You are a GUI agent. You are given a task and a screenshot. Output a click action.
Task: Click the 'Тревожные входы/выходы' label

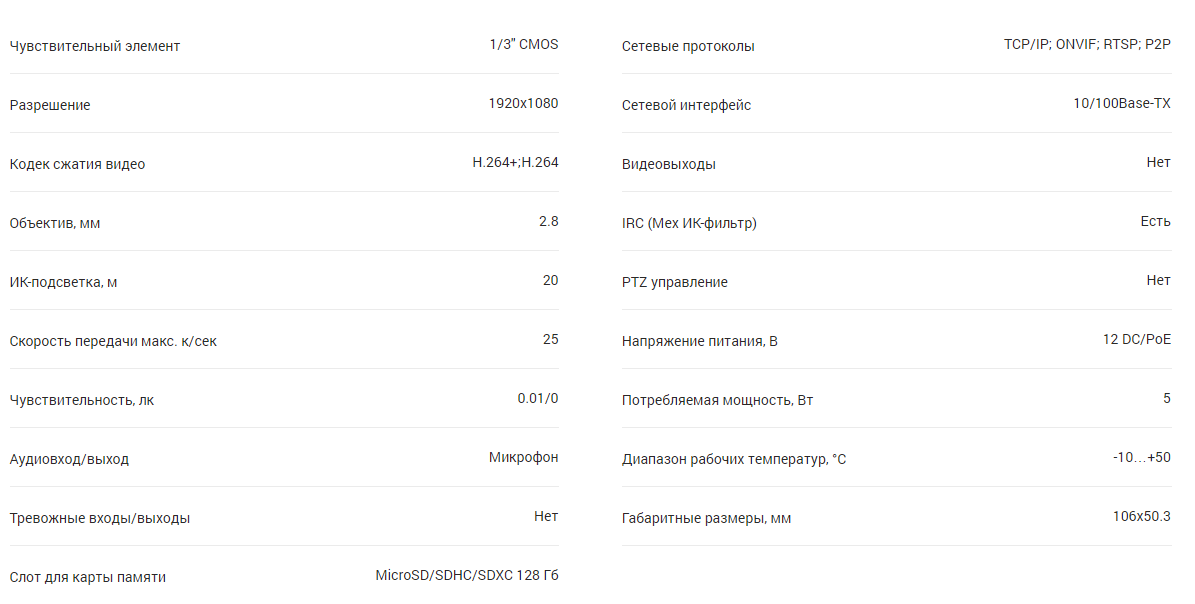(100, 519)
